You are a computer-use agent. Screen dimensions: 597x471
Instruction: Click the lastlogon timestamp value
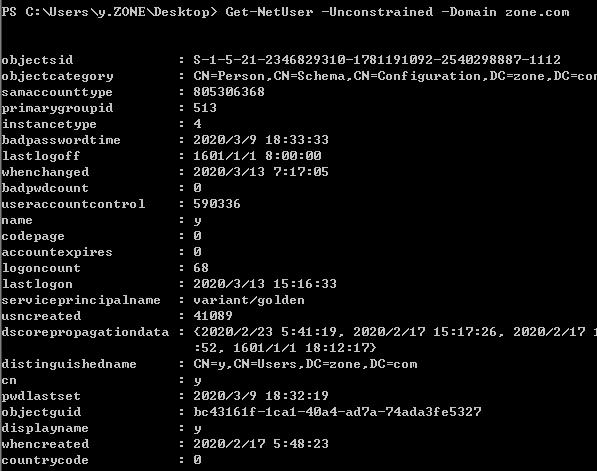click(265, 284)
